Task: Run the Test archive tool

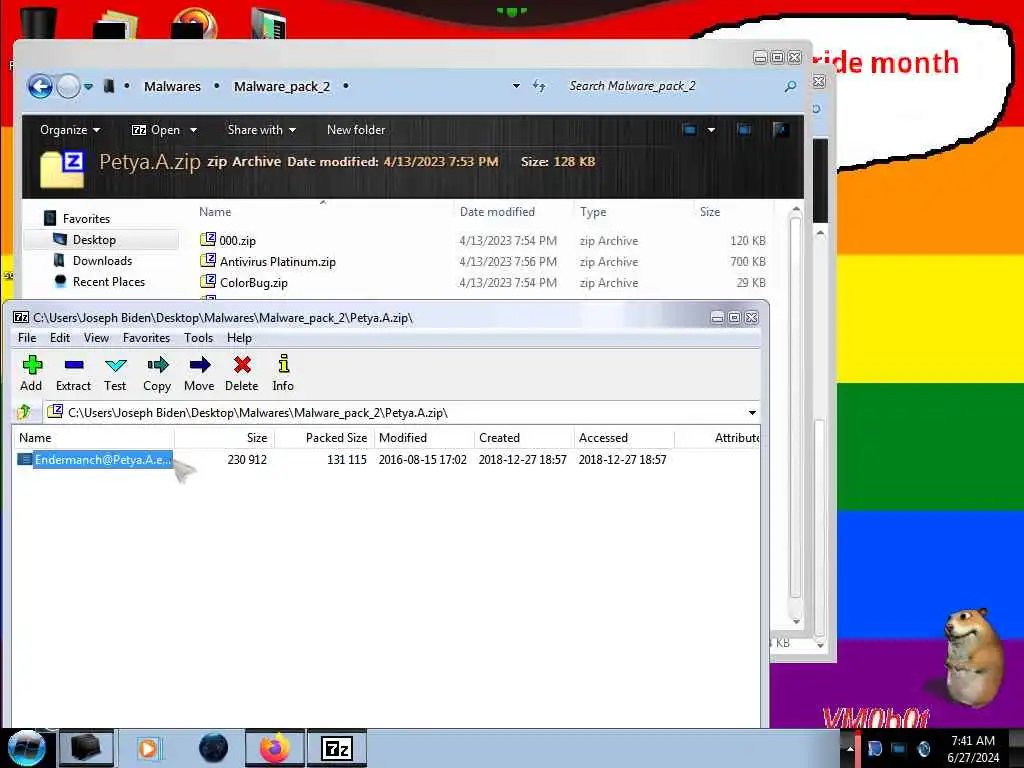Action: 115,373
